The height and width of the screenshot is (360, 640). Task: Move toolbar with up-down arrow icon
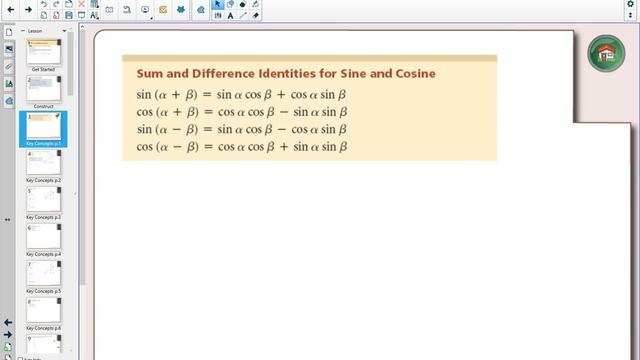[x=630, y=15]
